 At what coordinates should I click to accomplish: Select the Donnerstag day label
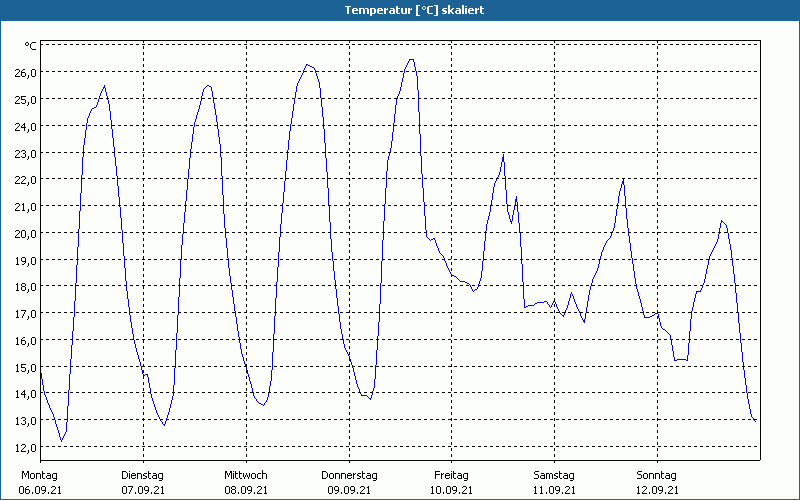349,476
